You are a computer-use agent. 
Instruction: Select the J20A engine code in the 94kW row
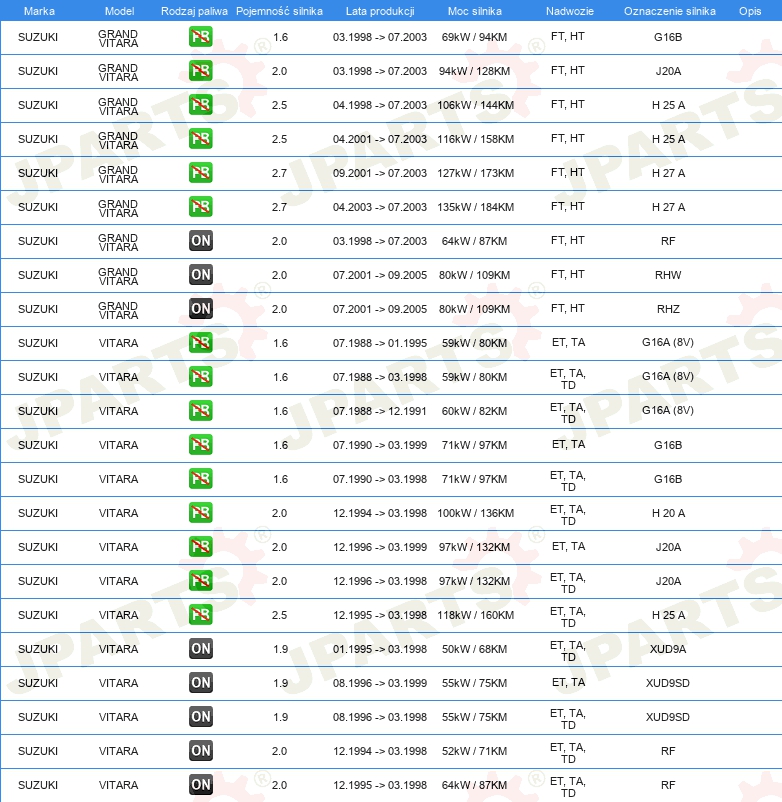(668, 71)
